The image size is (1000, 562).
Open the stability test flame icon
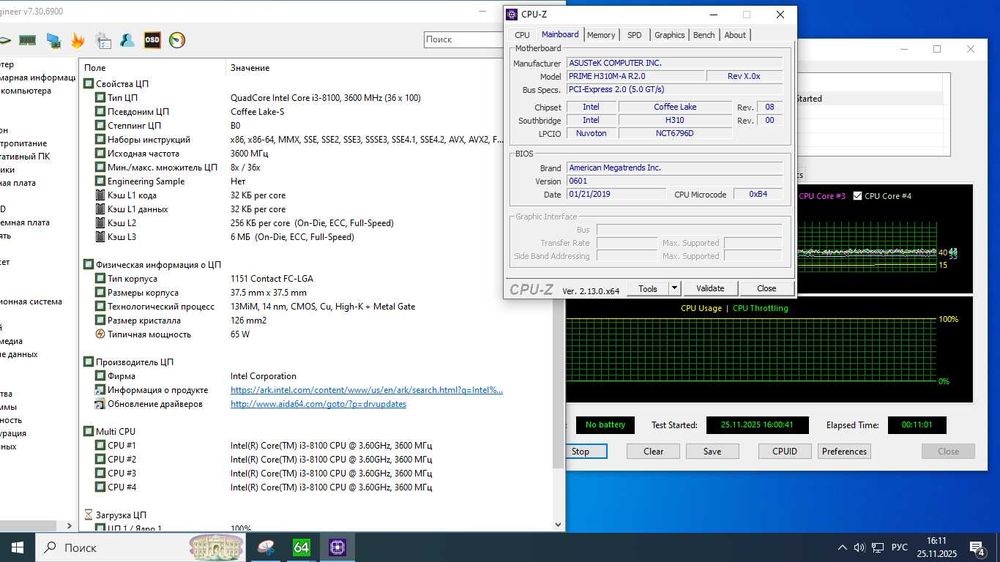pyautogui.click(x=78, y=40)
